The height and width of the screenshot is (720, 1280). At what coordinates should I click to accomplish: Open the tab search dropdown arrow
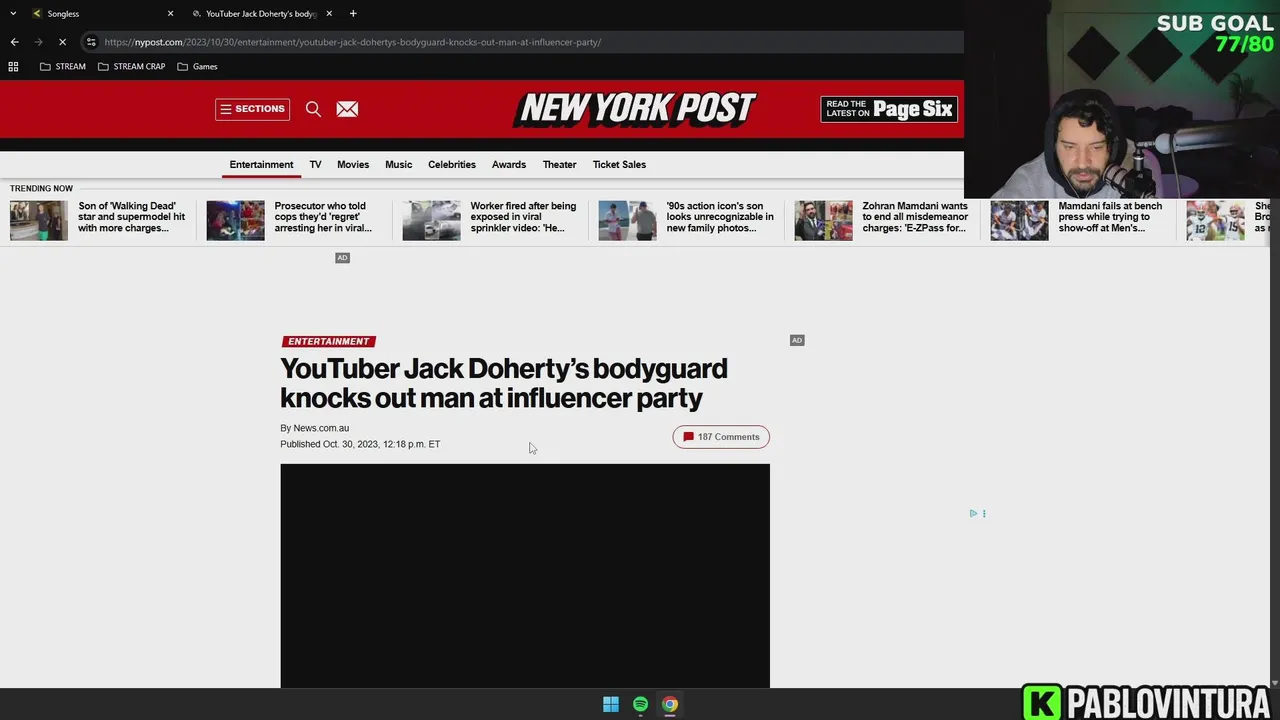point(13,13)
